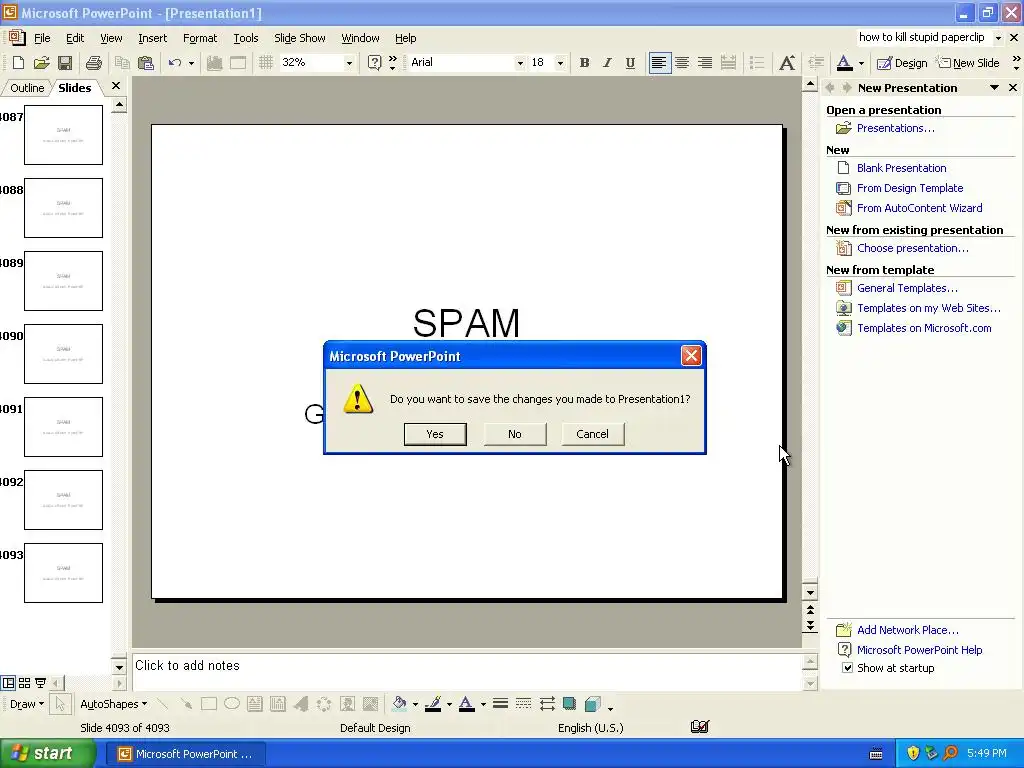Start Slide Show view icon at bottom left
This screenshot has height=768, width=1024.
pos(40,683)
